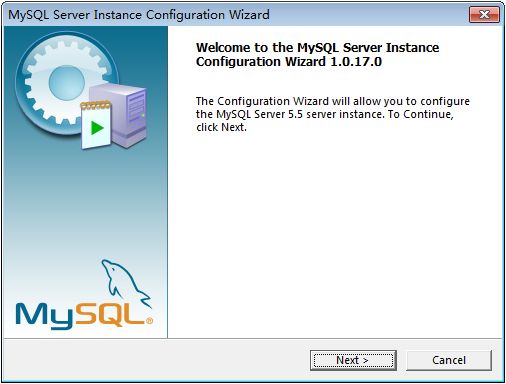Click the spiral binding on the notepad icon

(95, 105)
